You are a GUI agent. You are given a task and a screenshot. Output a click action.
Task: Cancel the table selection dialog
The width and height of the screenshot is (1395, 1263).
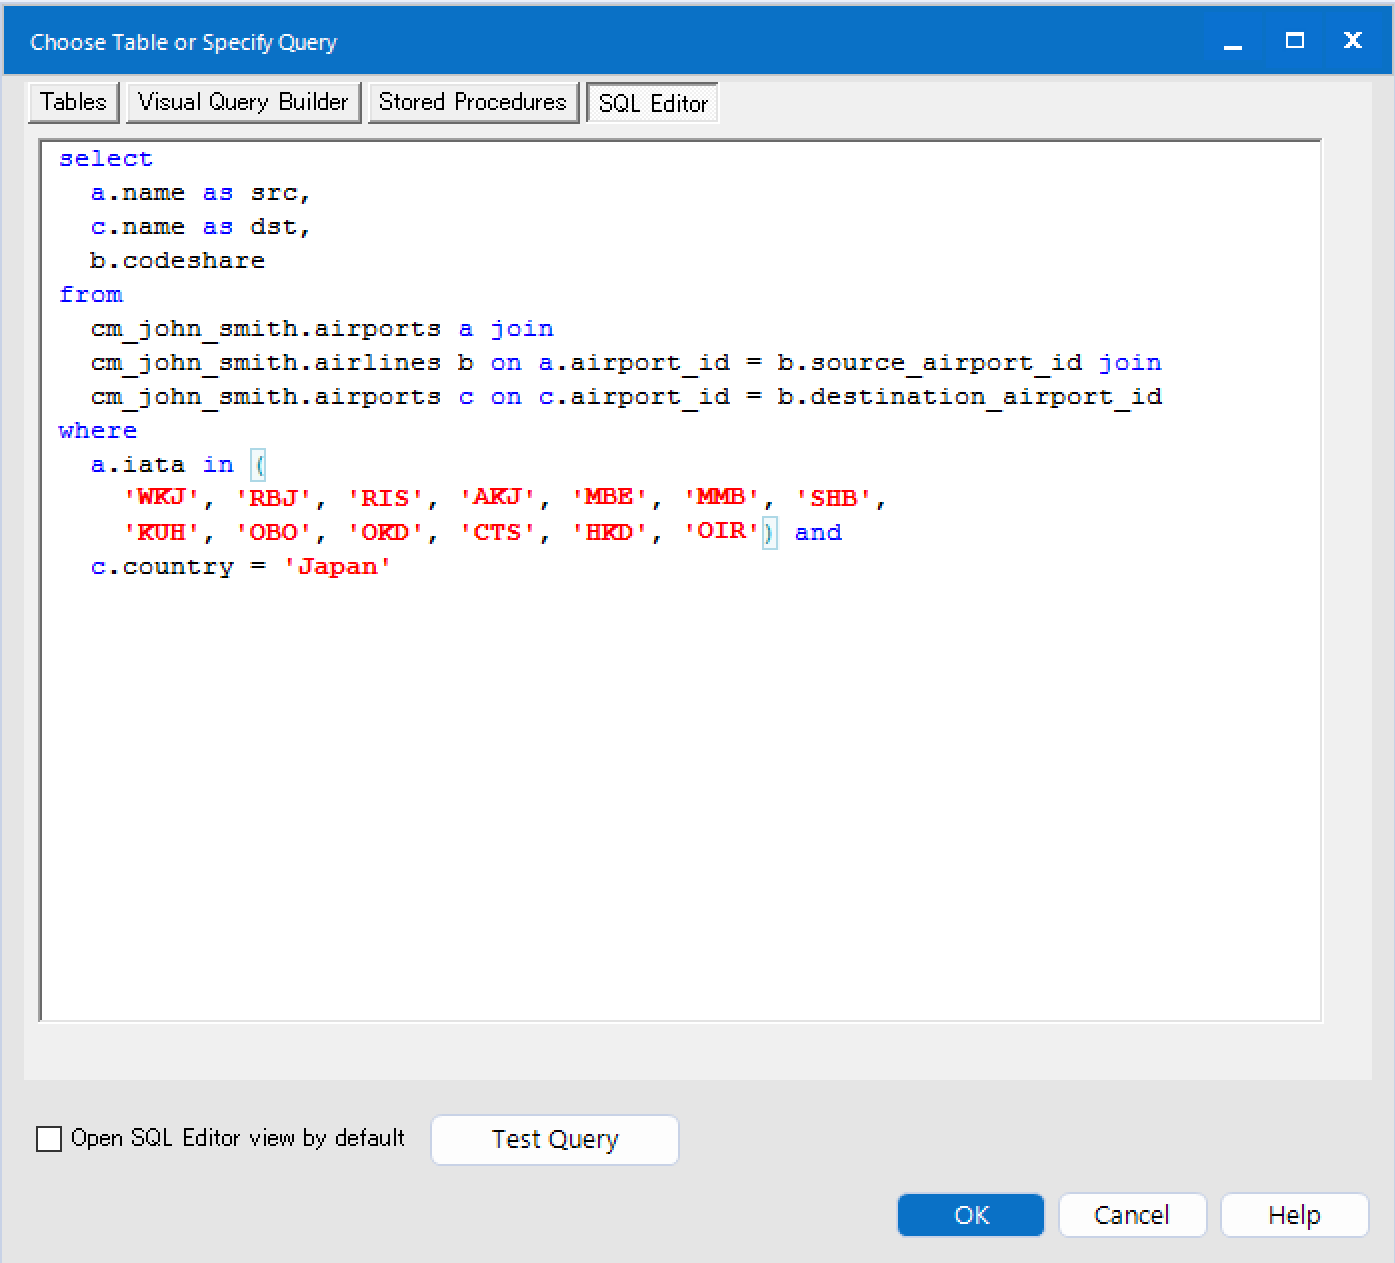(1132, 1215)
